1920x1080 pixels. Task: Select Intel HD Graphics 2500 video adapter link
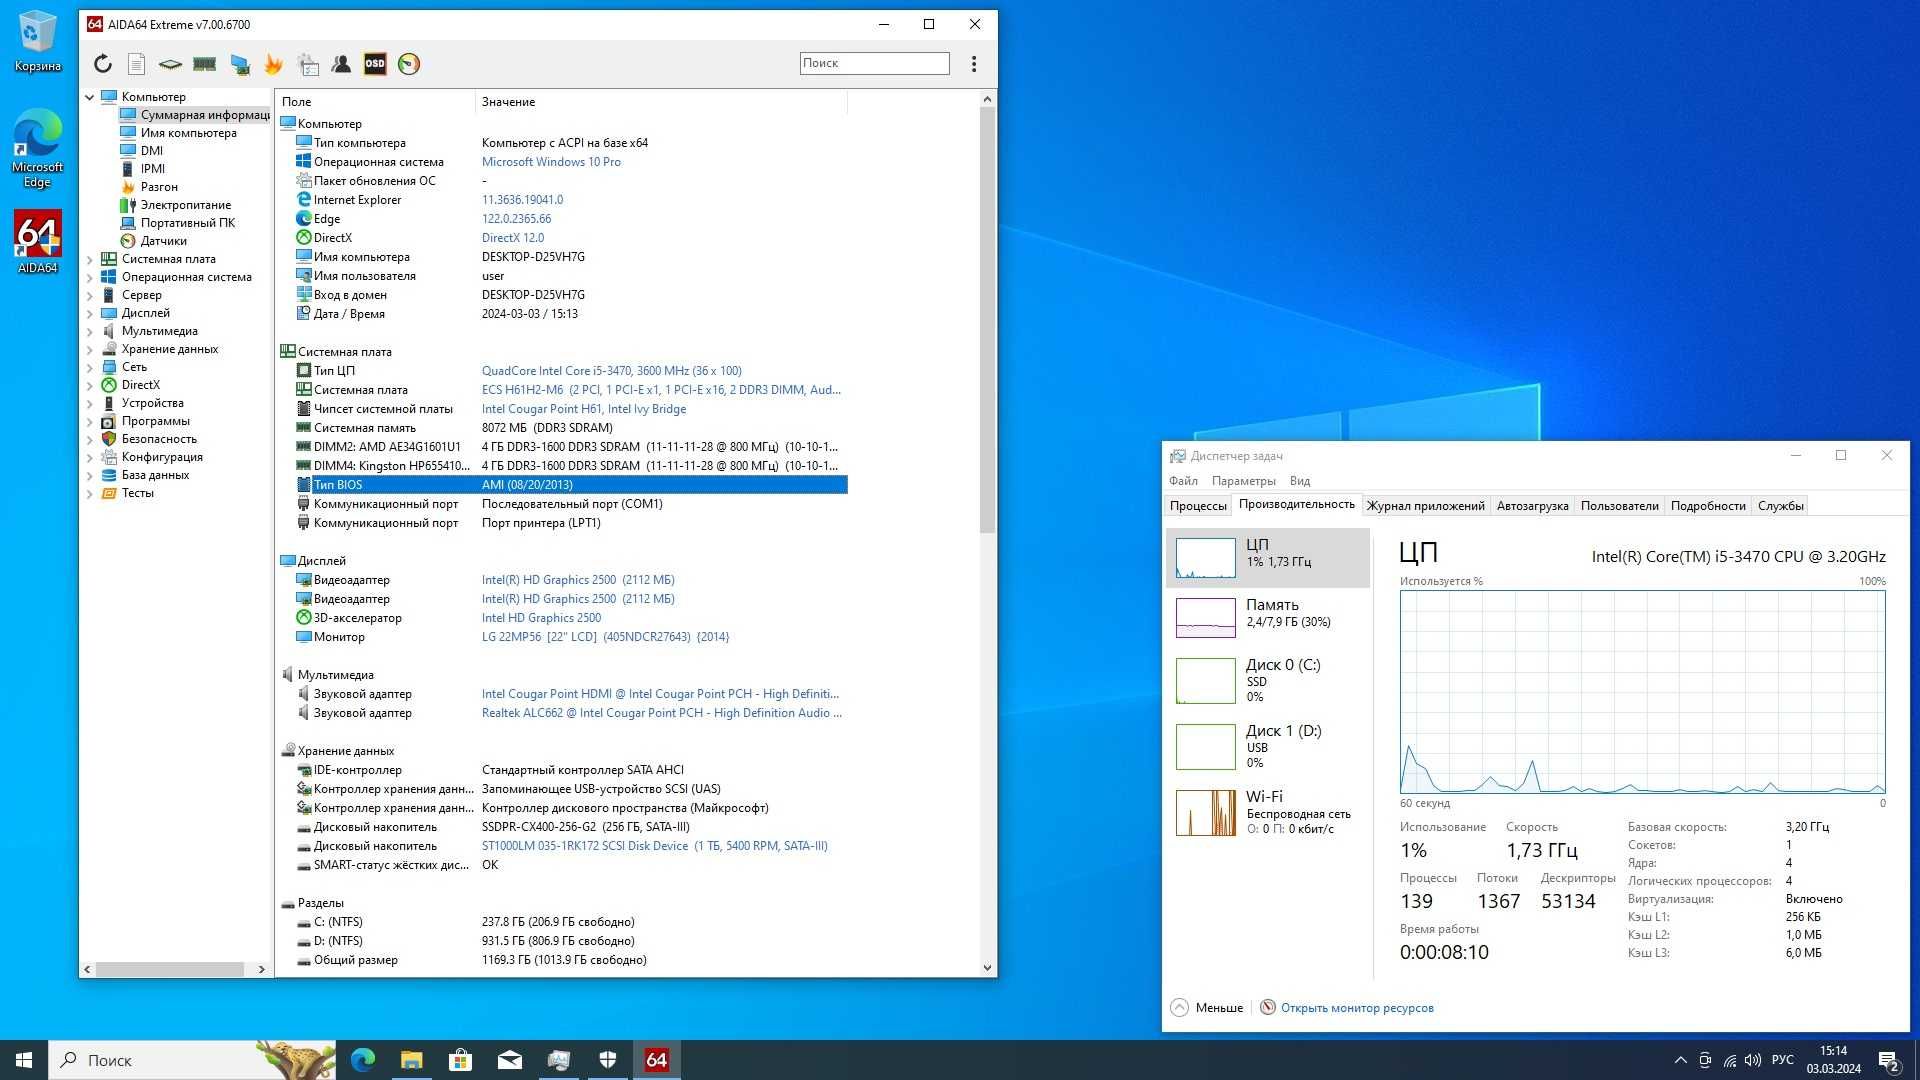578,579
